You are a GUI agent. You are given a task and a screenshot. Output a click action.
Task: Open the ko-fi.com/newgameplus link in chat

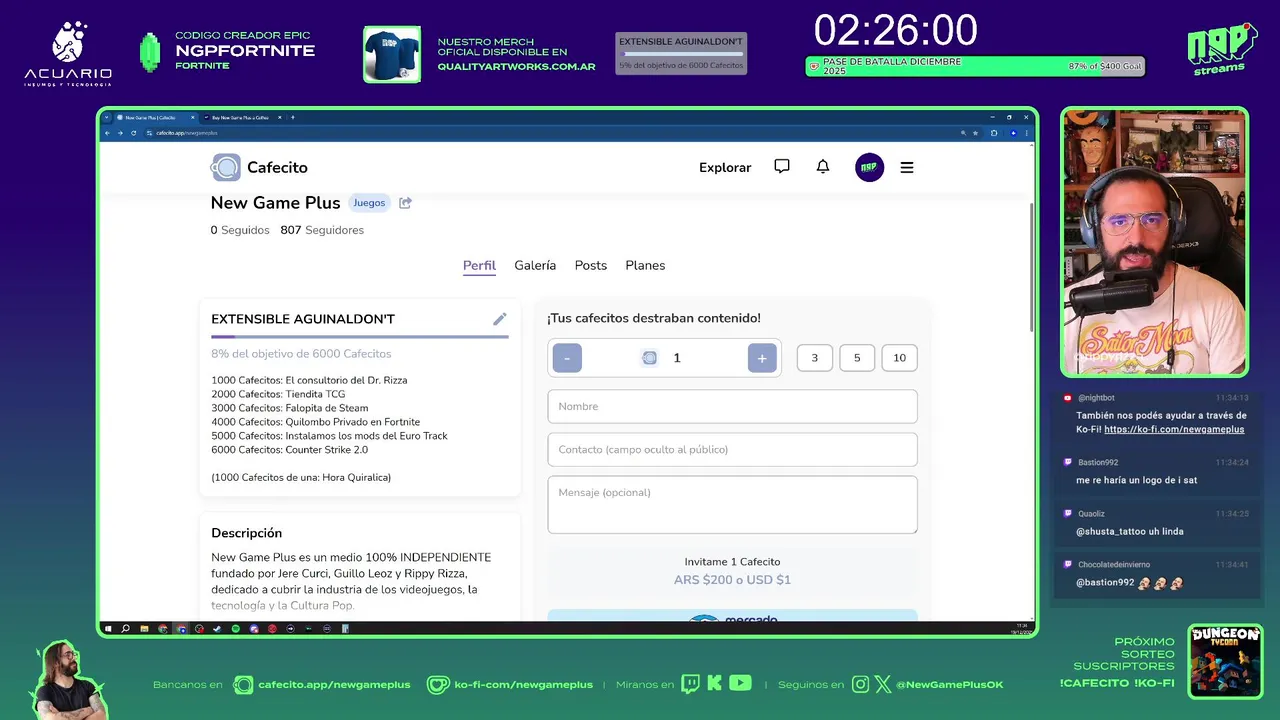pyautogui.click(x=1174, y=429)
